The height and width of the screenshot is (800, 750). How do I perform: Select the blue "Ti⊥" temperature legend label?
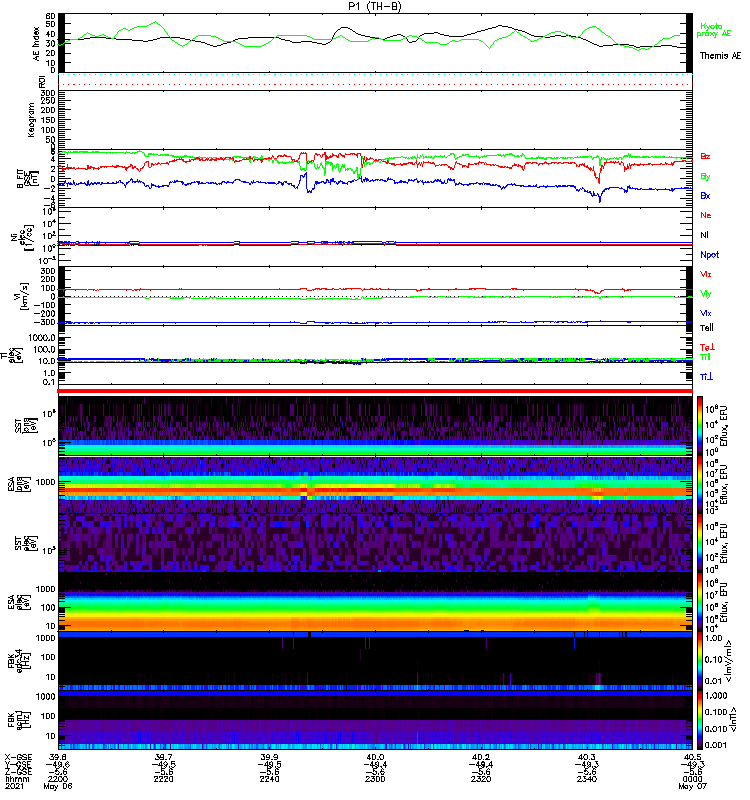pyautogui.click(x=706, y=377)
